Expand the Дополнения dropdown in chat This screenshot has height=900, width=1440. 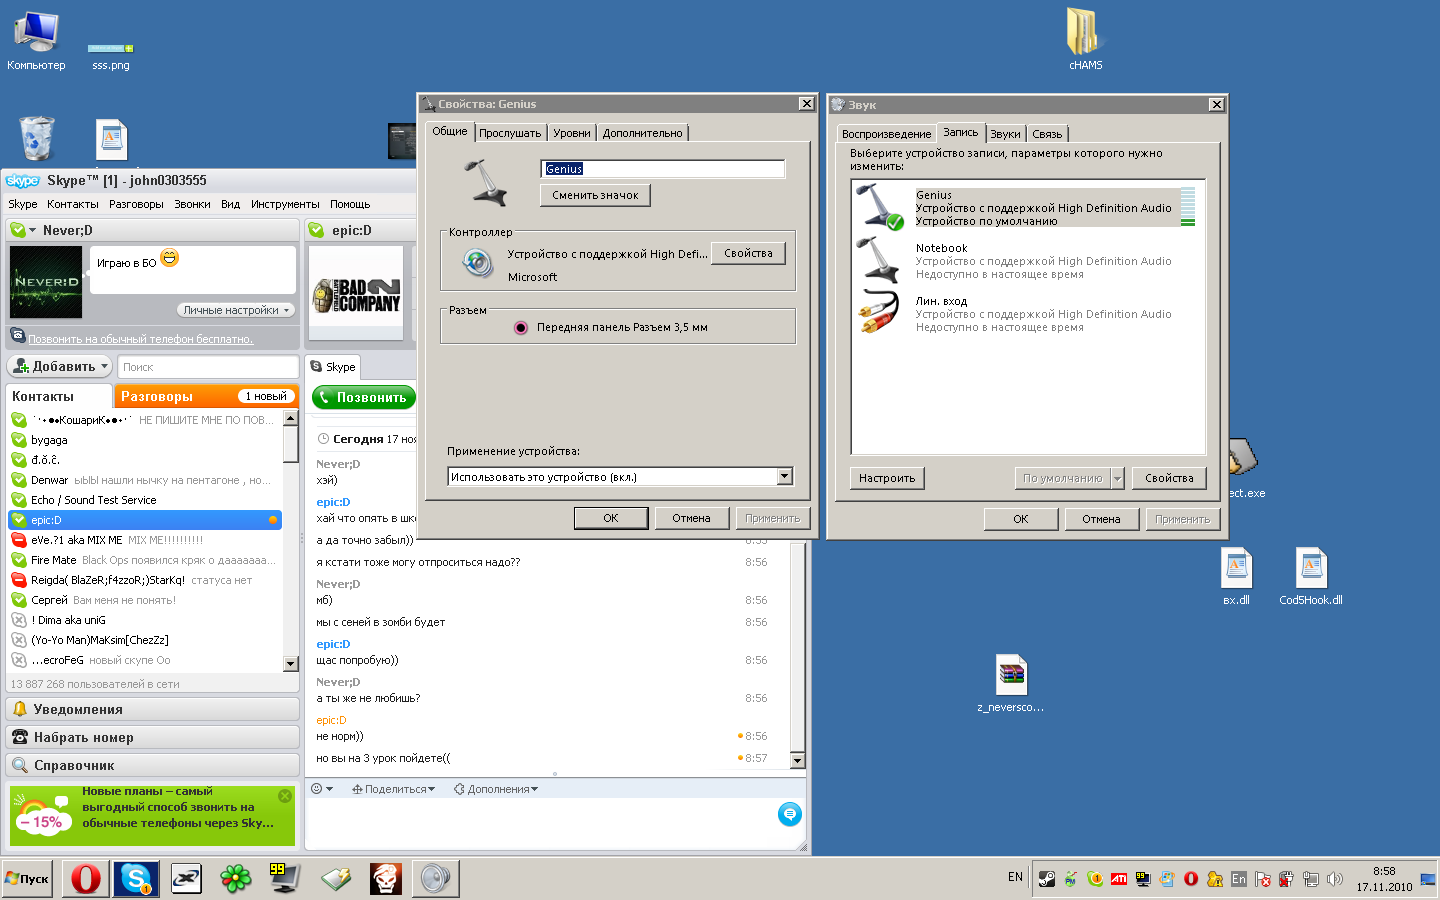pyautogui.click(x=496, y=789)
